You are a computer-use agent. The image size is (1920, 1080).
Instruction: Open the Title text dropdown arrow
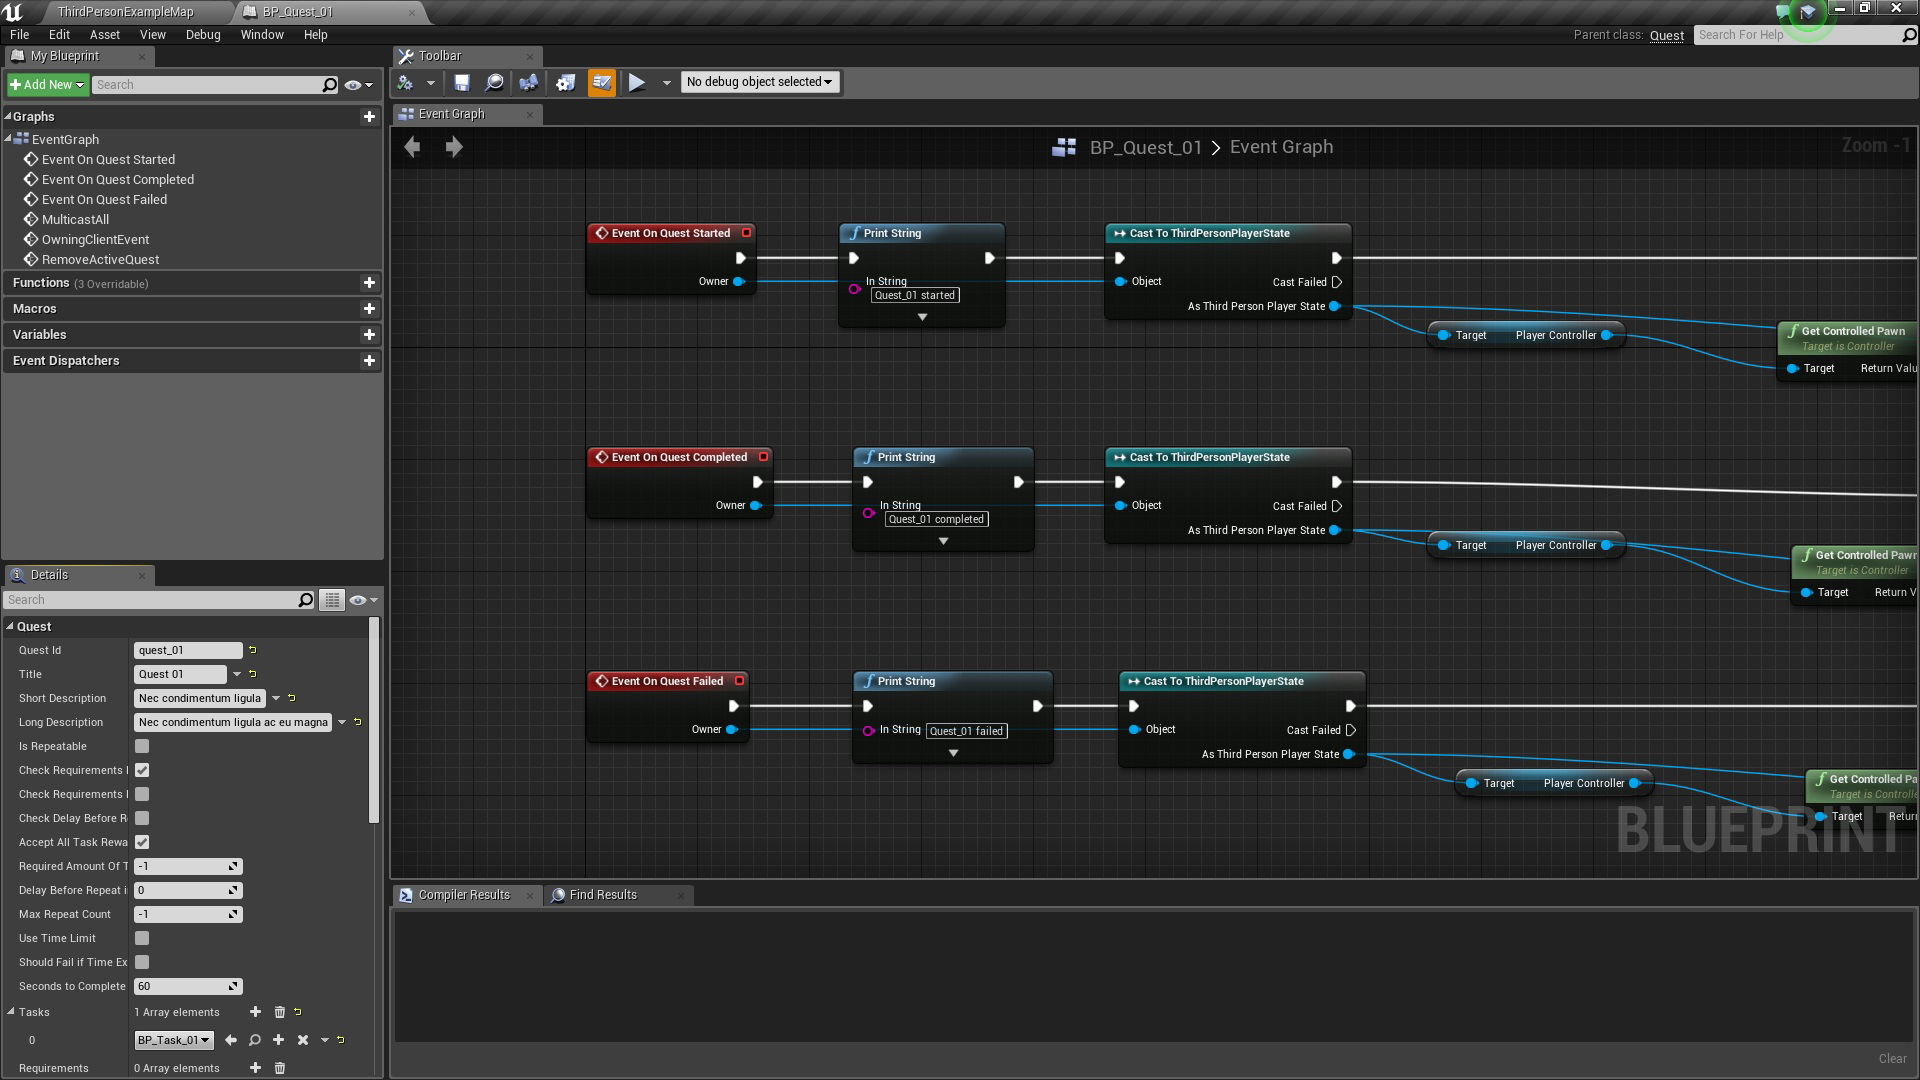[237, 674]
